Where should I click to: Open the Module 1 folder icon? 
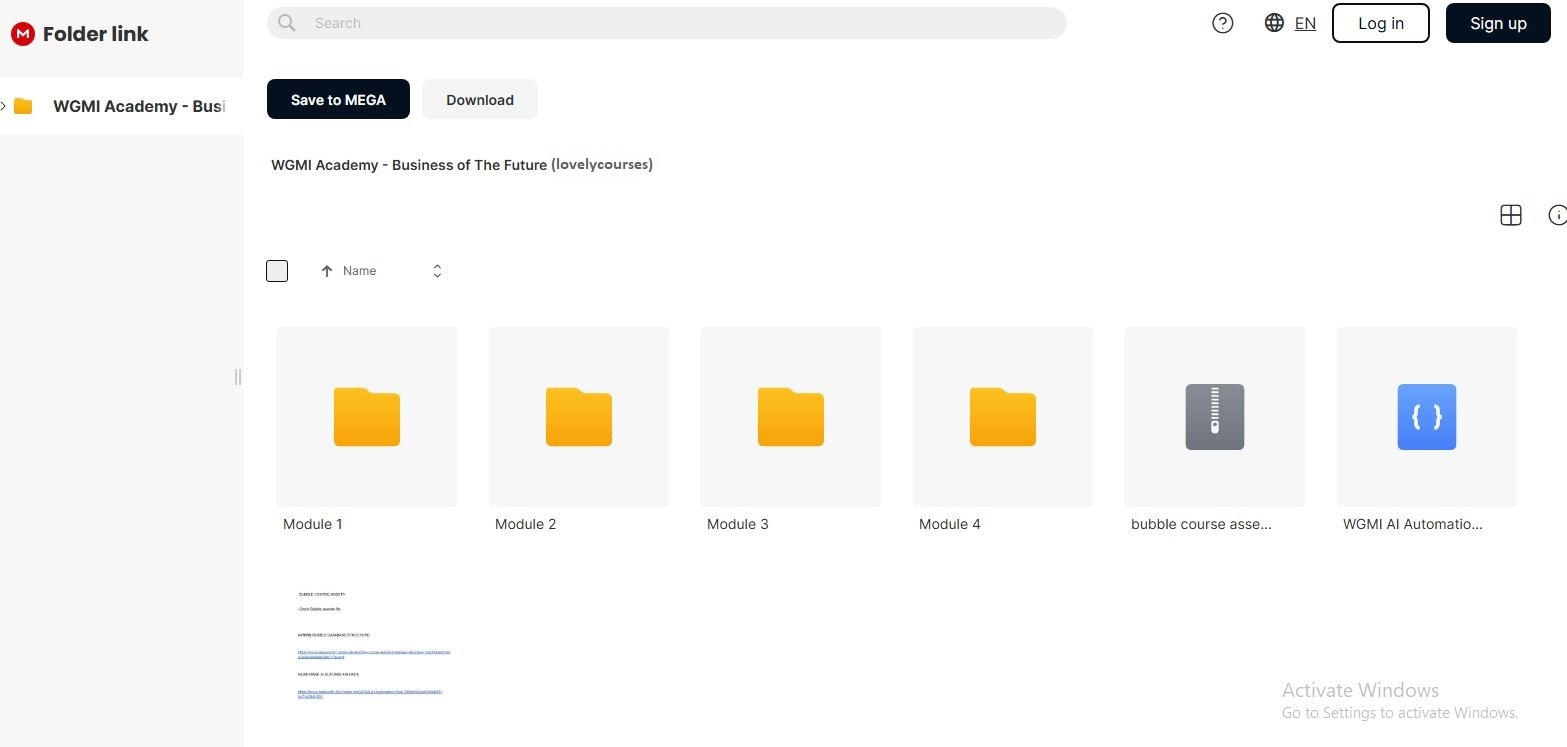[x=366, y=416]
